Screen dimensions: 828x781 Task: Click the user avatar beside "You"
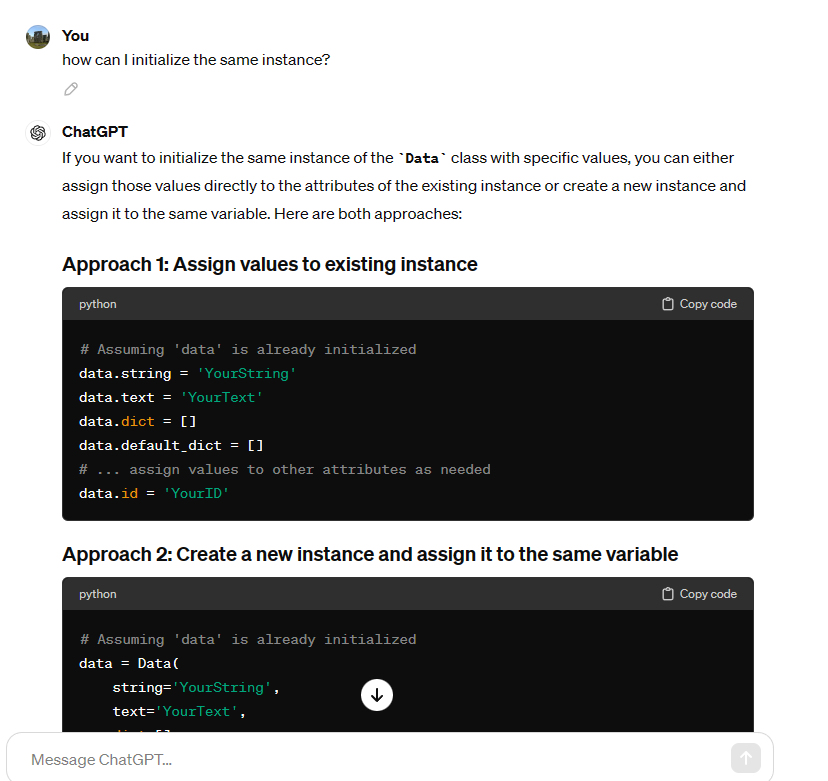(38, 37)
